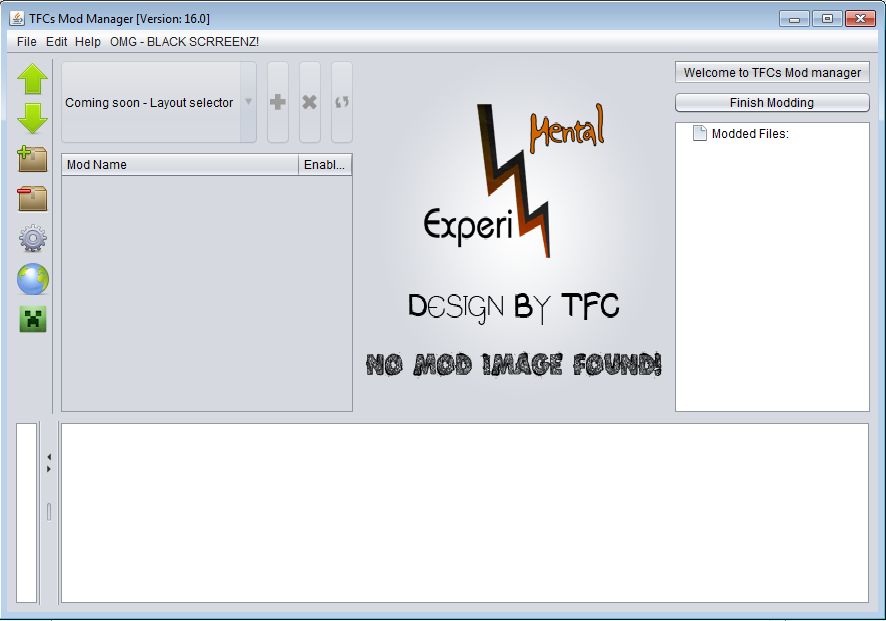This screenshot has height=621, width=886.
Task: Click the Finish Modding button
Action: point(772,103)
